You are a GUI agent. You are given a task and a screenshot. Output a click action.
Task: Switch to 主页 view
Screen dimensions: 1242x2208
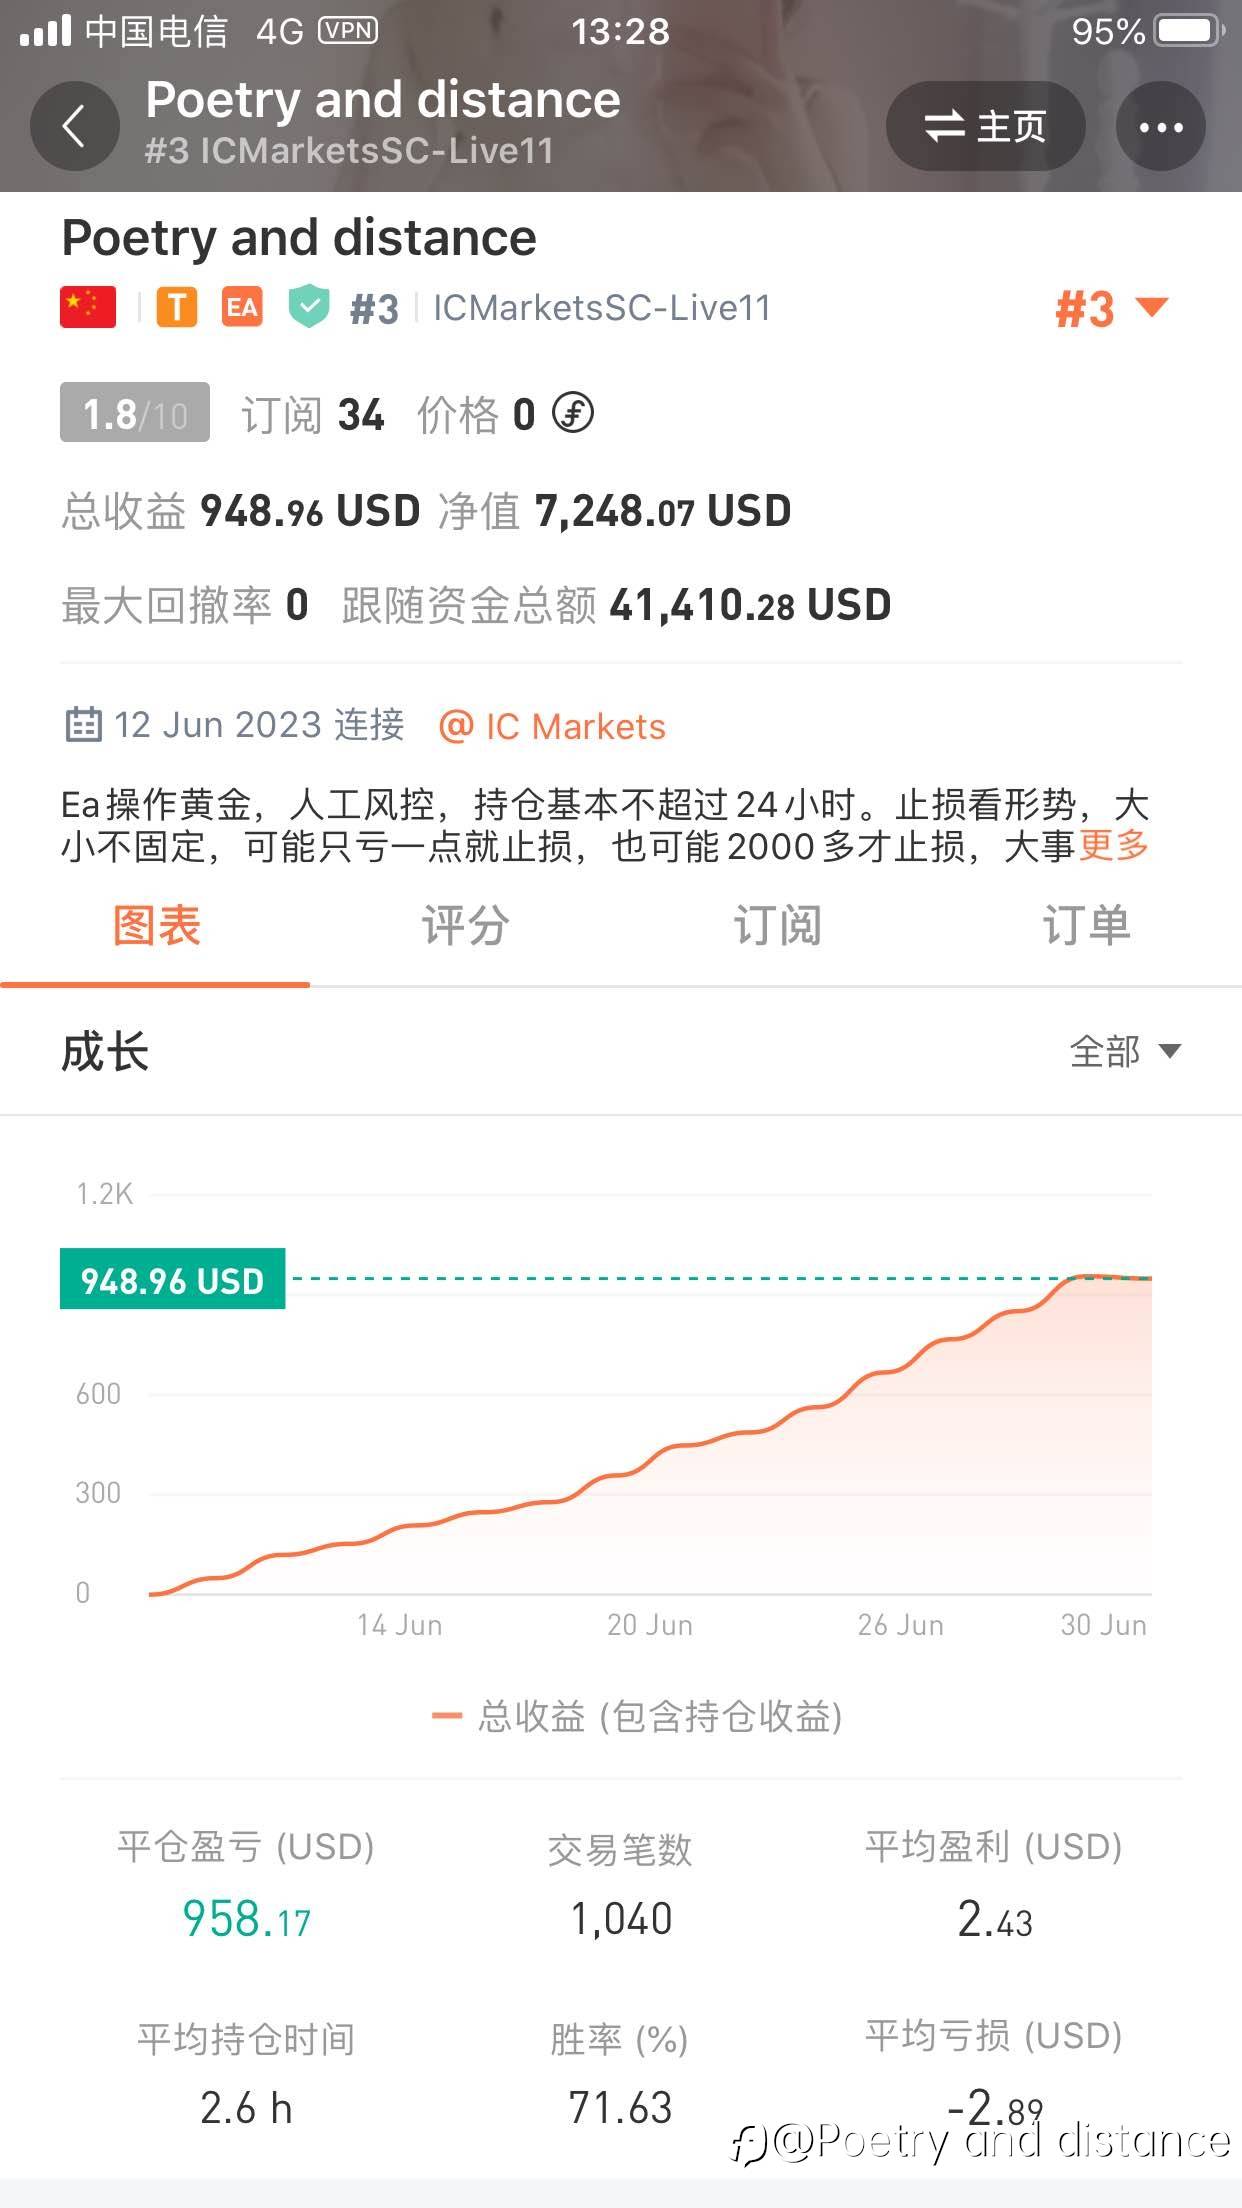point(985,127)
